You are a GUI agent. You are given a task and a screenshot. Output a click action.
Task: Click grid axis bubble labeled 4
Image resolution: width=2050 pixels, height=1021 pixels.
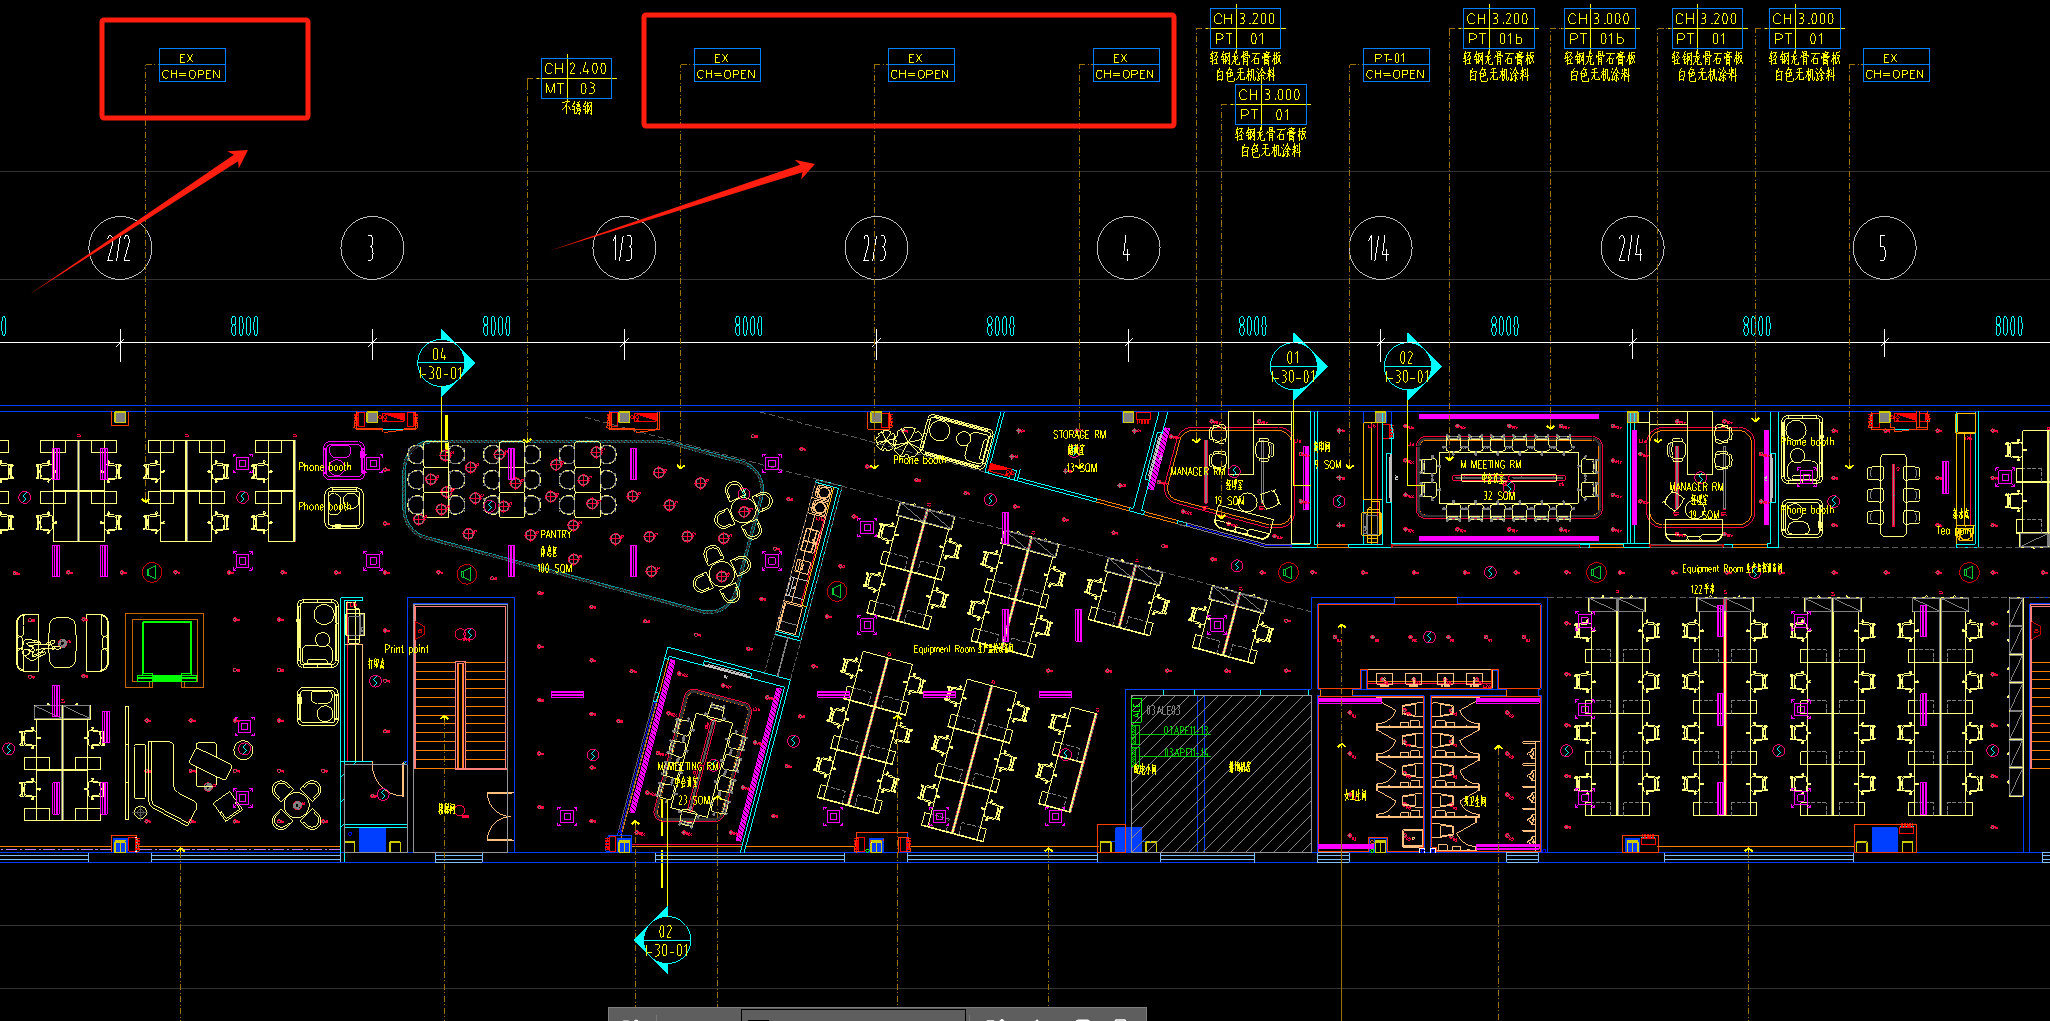point(1128,248)
